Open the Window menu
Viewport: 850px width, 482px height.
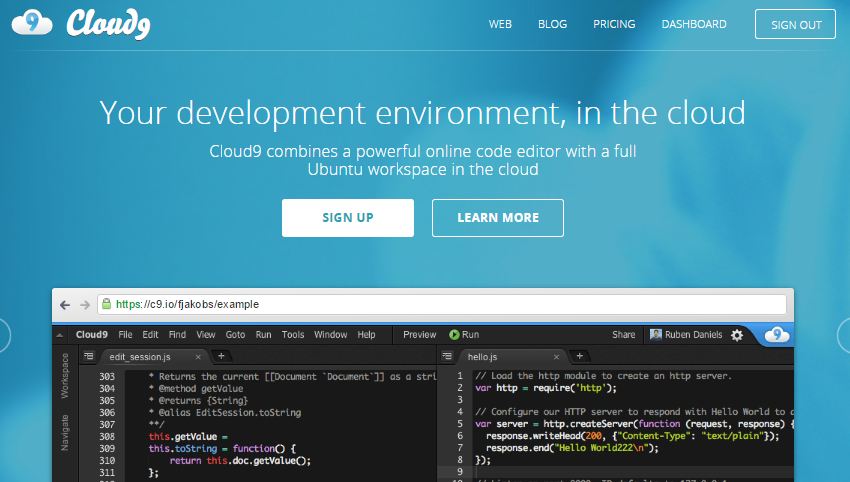(331, 335)
